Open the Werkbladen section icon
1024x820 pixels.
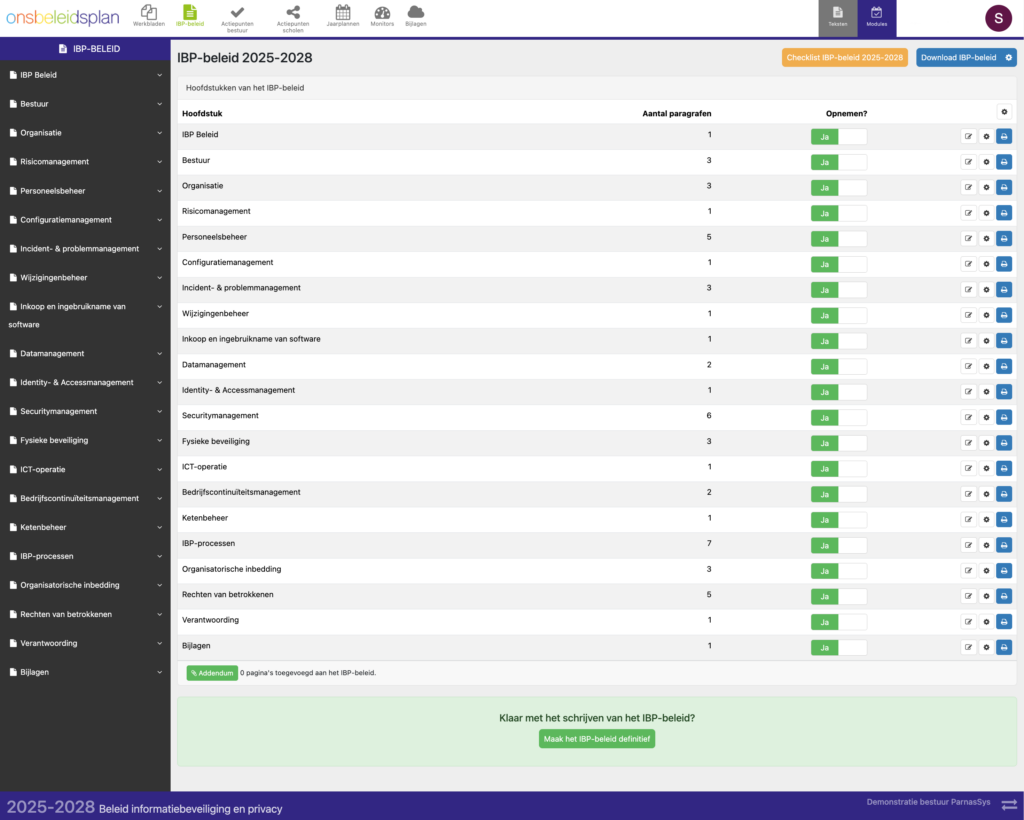tap(150, 14)
